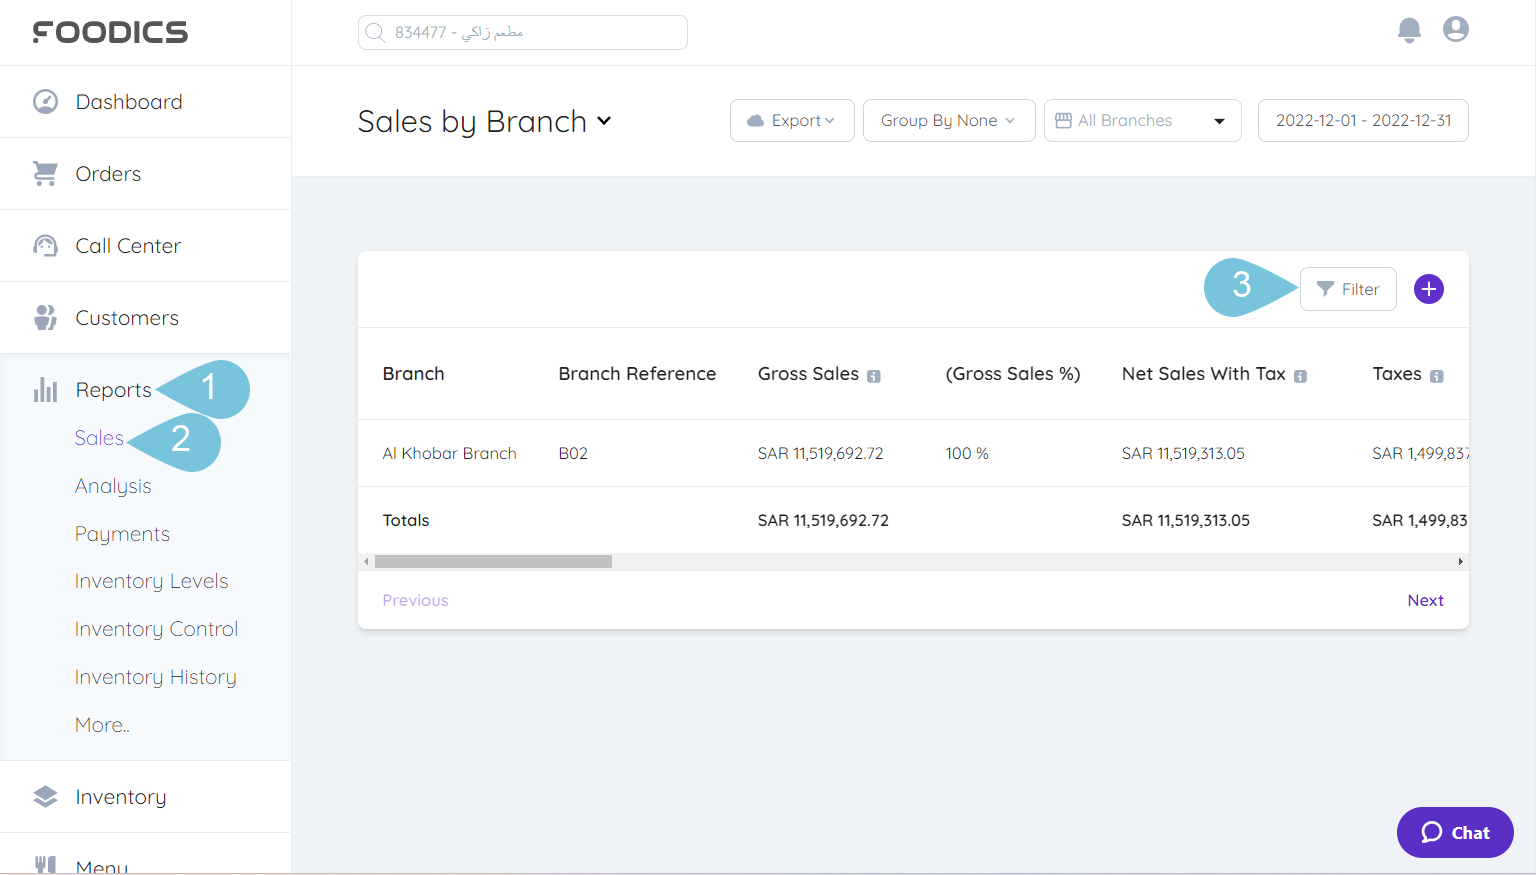Open the Payments report in the sidebar

tap(122, 533)
